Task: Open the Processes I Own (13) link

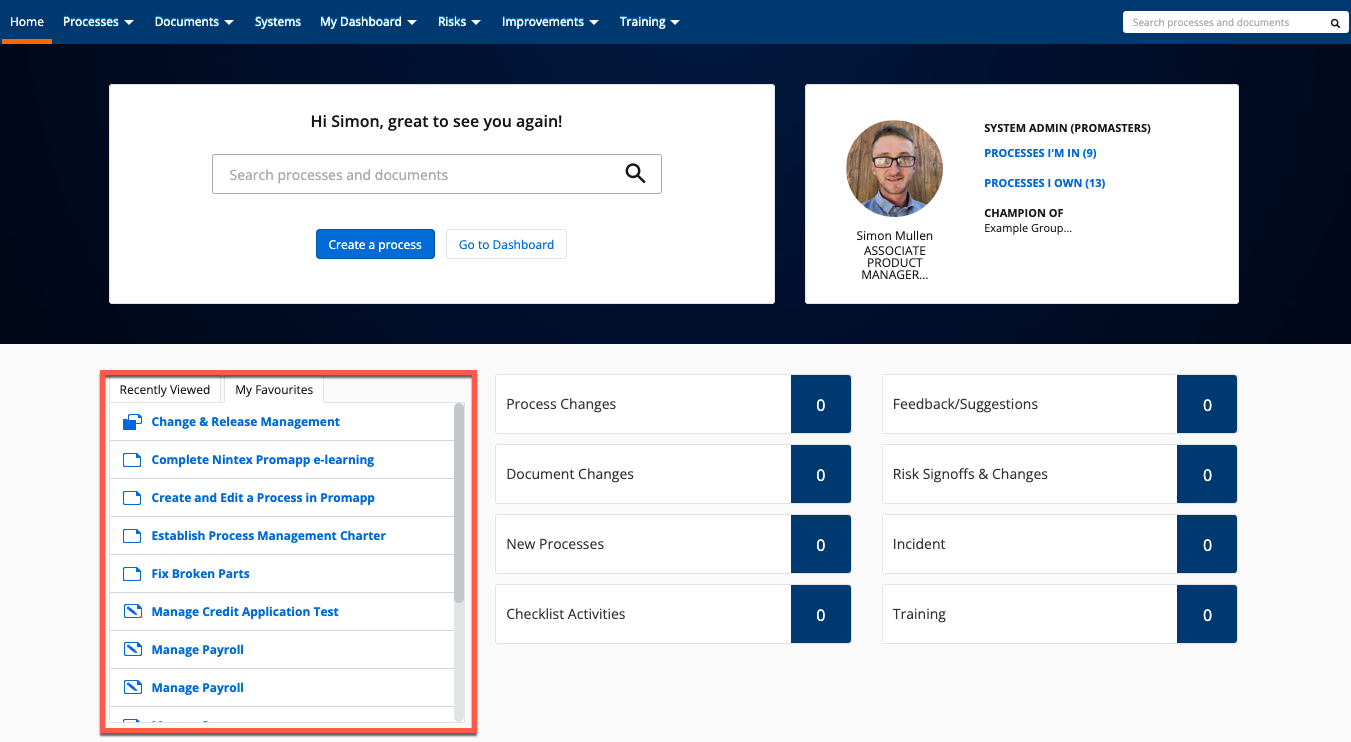Action: pyautogui.click(x=1044, y=183)
